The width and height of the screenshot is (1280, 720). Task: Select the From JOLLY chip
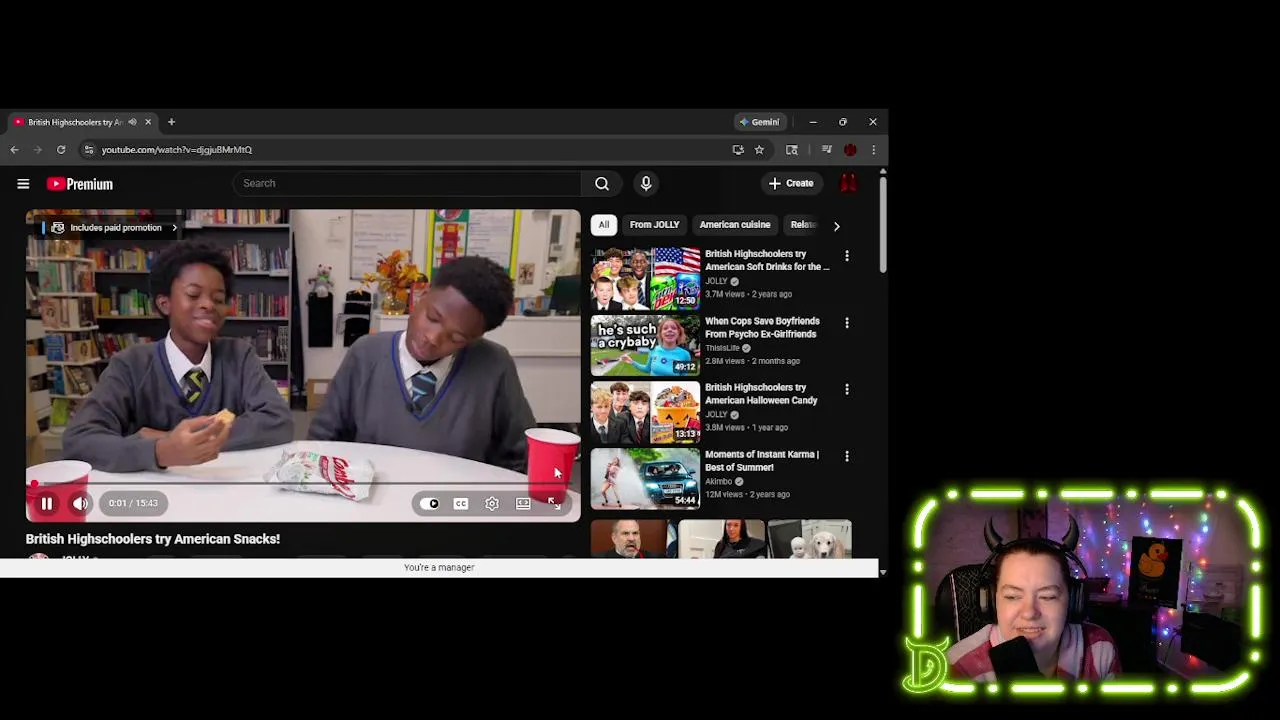[x=655, y=225]
